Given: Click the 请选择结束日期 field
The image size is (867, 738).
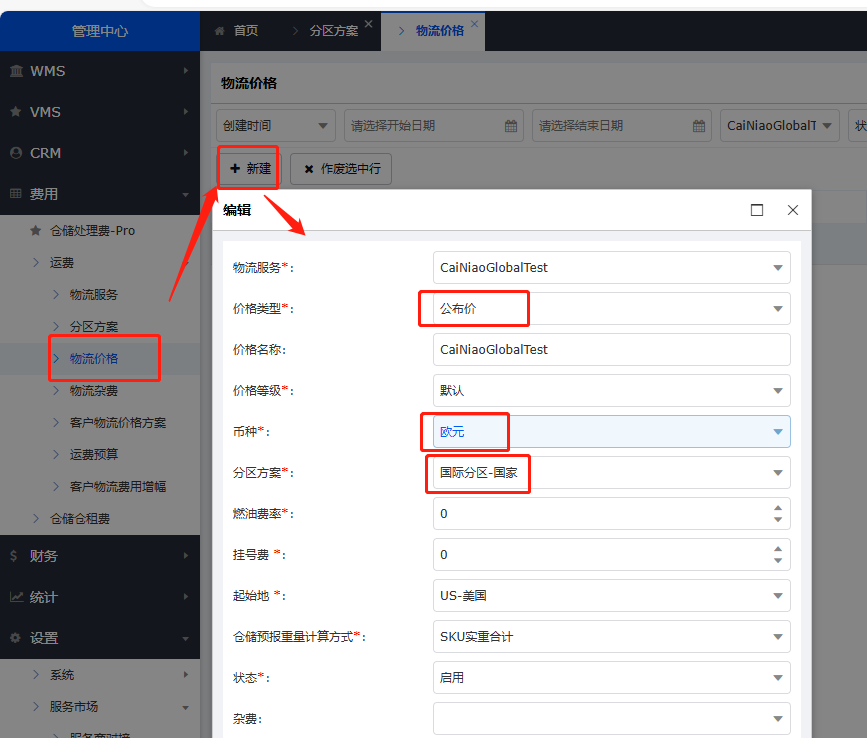Looking at the screenshot, I should pos(622,125).
